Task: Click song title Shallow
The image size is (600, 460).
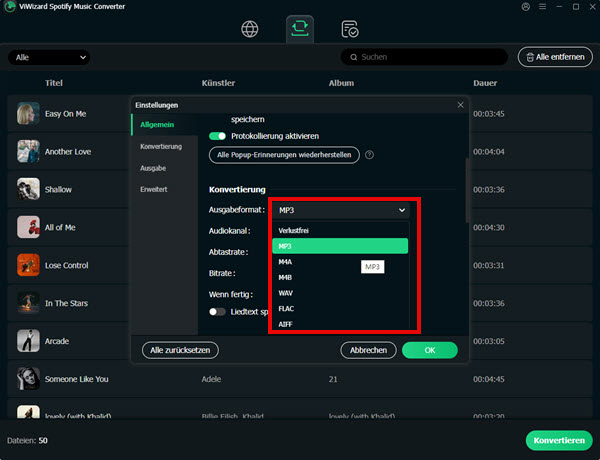Action: 58,189
